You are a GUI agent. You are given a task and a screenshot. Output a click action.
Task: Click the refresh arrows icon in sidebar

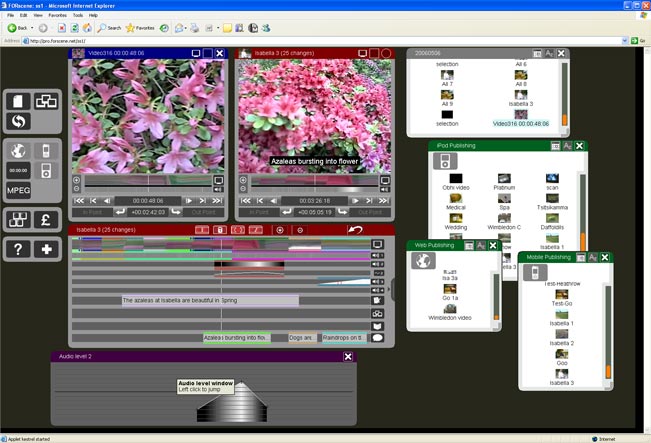19,121
